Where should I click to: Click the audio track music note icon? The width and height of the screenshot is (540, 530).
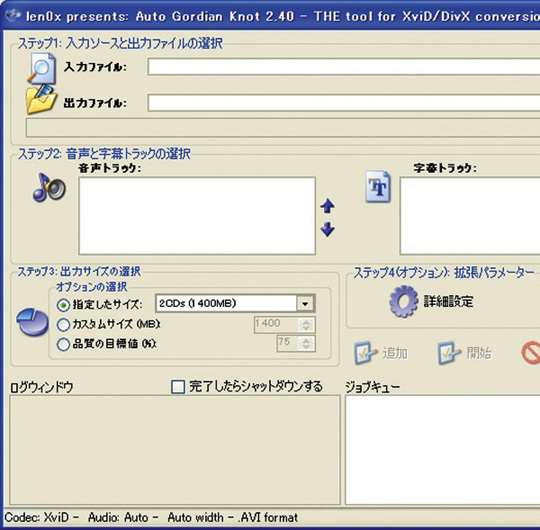49,187
